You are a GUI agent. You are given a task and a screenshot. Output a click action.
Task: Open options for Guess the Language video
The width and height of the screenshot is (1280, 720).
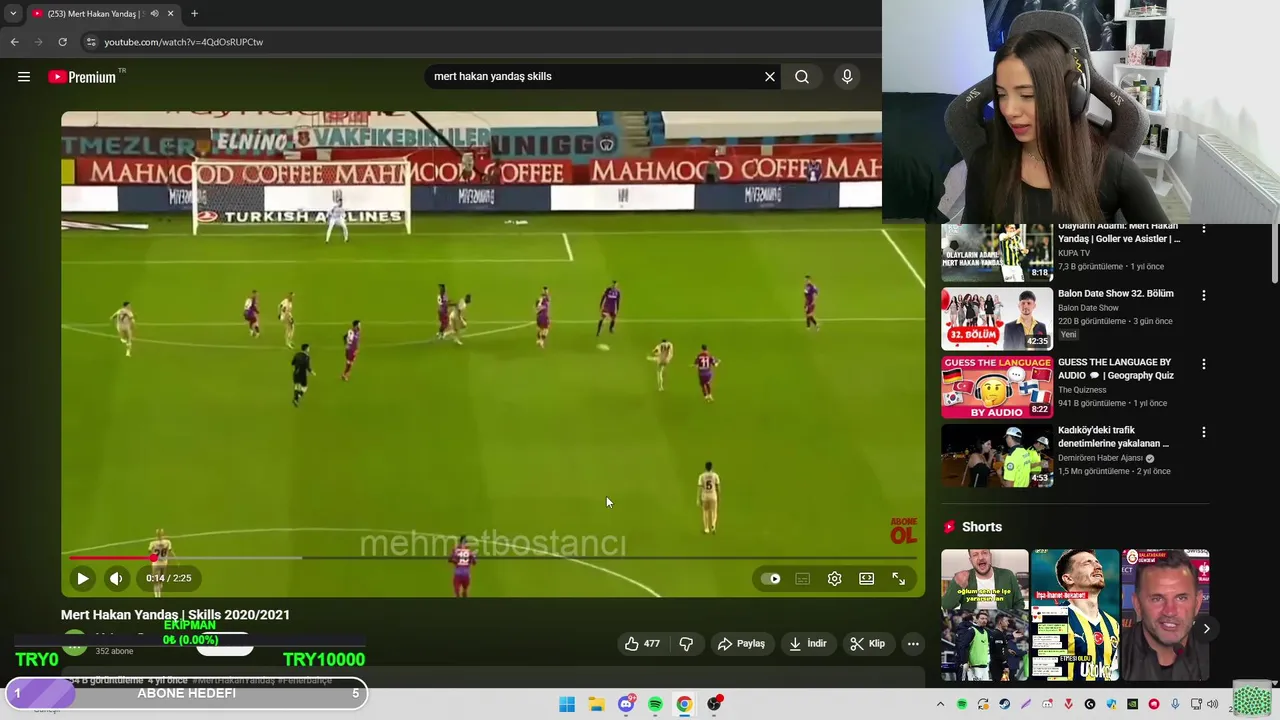[1204, 364]
